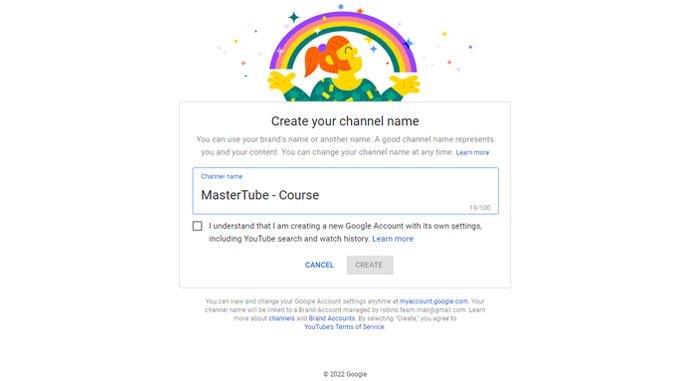Viewport: 700px width, 381px height.
Task: Click the dark green star above the rainbow
Action: (294, 17)
